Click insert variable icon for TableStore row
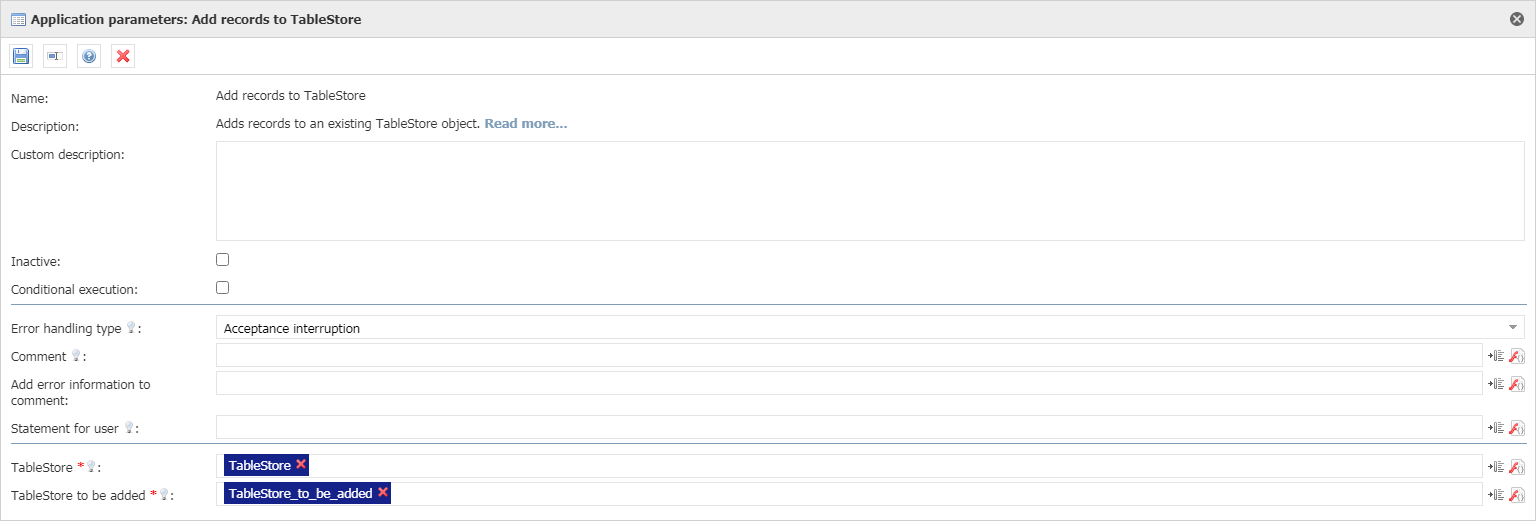The width and height of the screenshot is (1536, 521). tap(1496, 467)
